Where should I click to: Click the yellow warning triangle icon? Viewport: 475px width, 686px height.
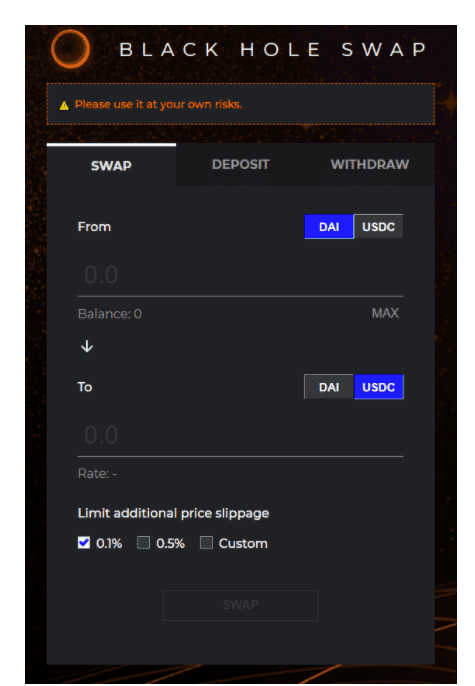(x=64, y=105)
